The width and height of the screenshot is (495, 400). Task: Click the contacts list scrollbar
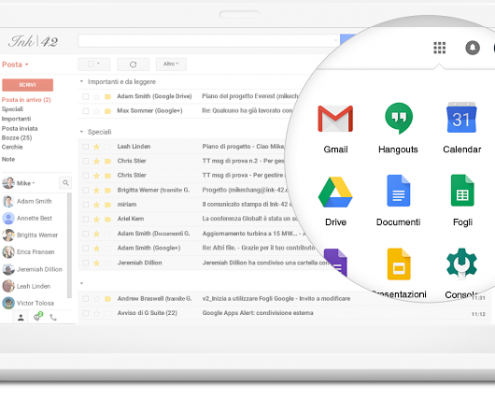click(x=69, y=245)
